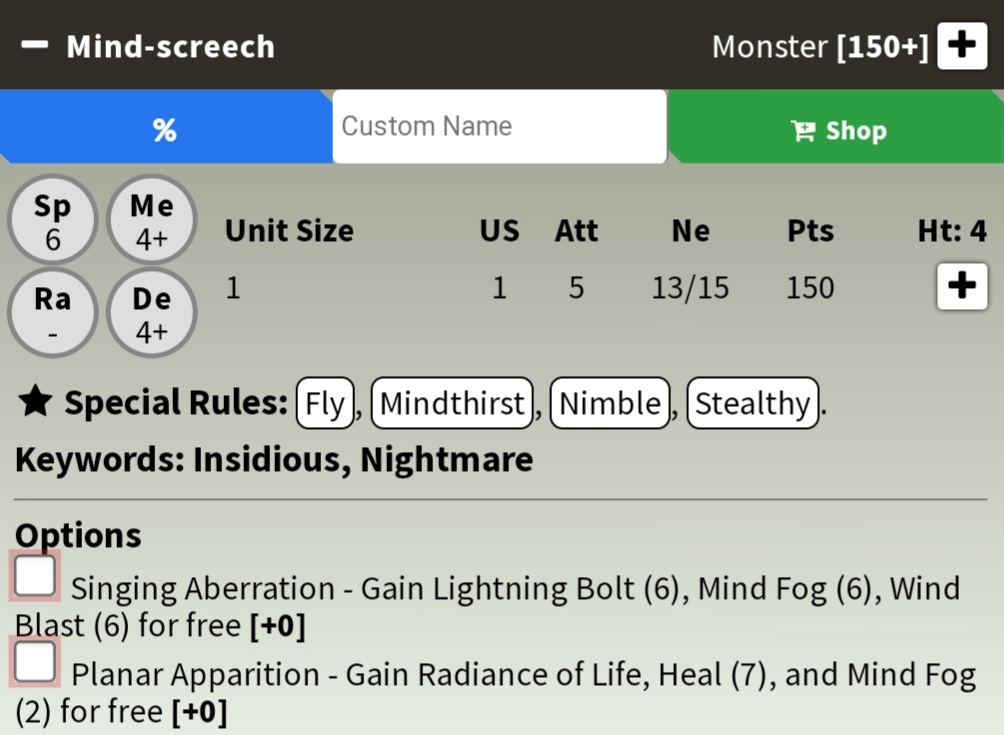Enable the Singing Aberration option

[35, 576]
